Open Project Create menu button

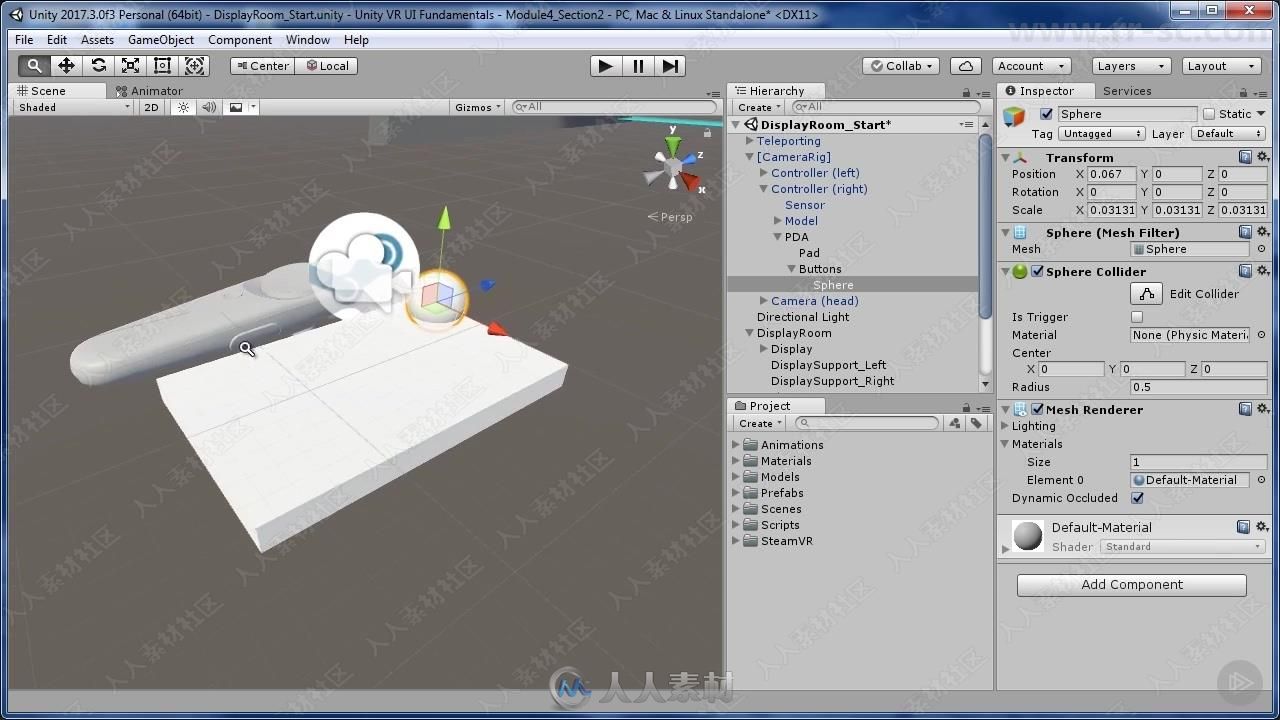(760, 423)
